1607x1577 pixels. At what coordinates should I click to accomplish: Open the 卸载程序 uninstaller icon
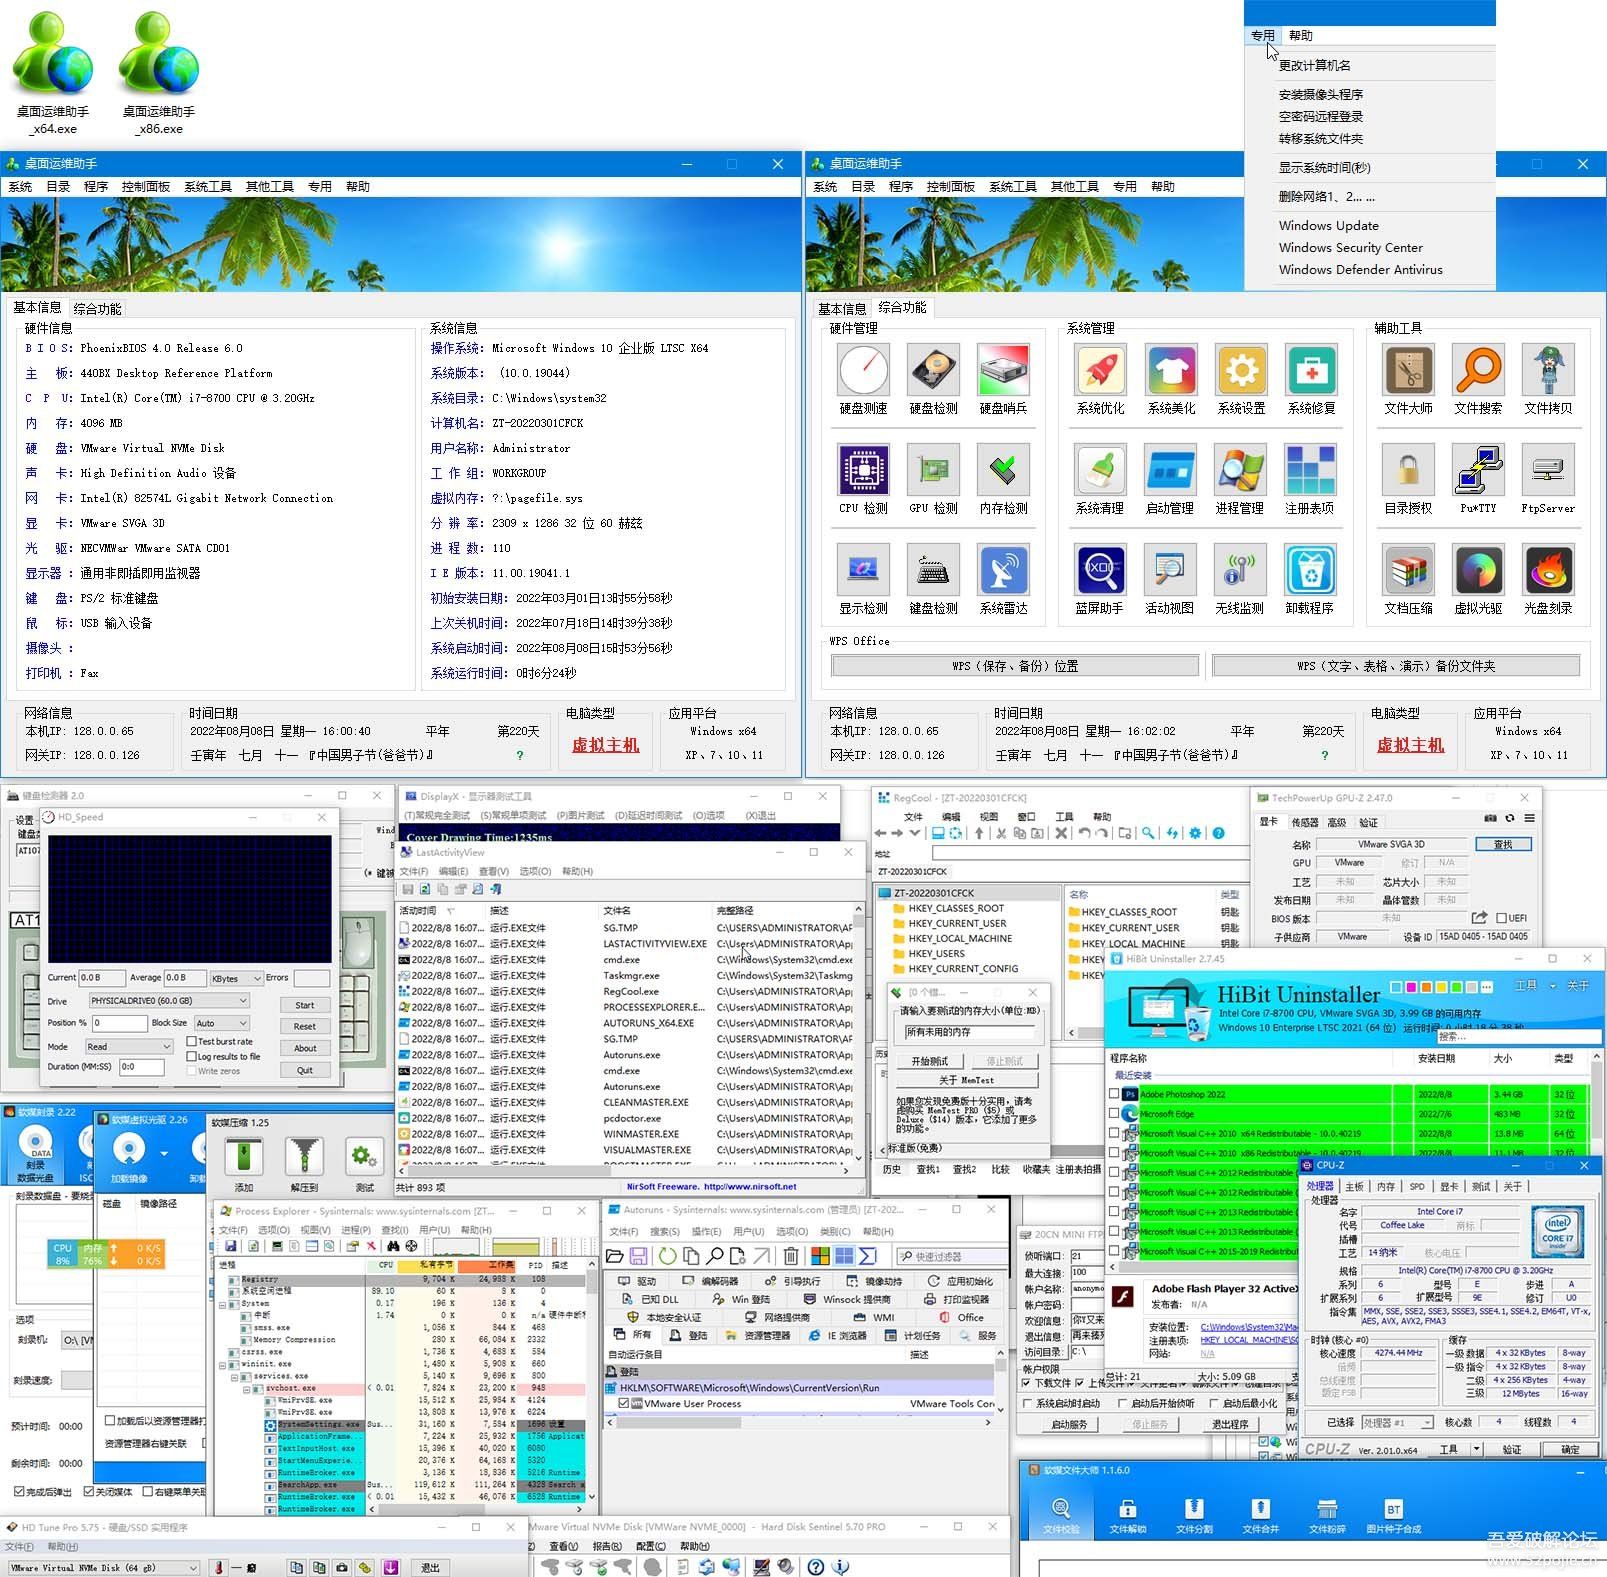1310,570
